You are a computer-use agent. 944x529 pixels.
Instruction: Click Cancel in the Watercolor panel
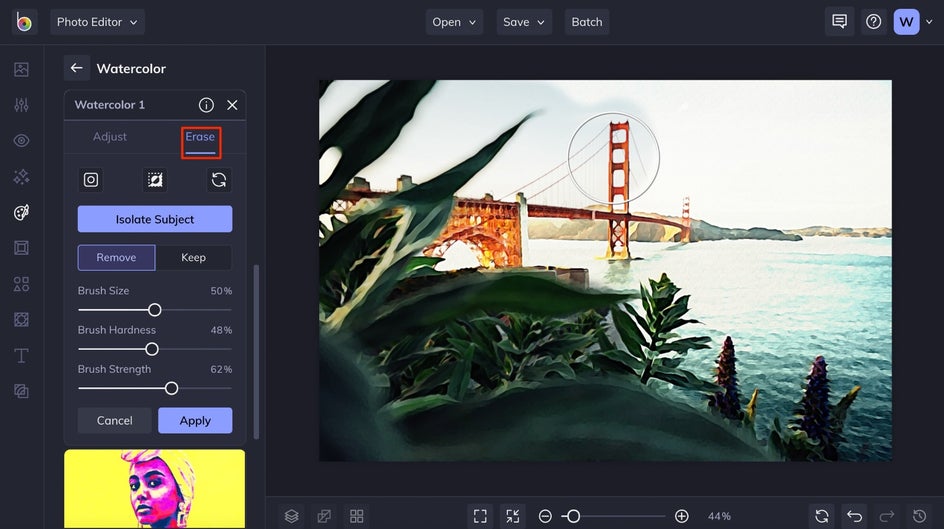coord(114,421)
